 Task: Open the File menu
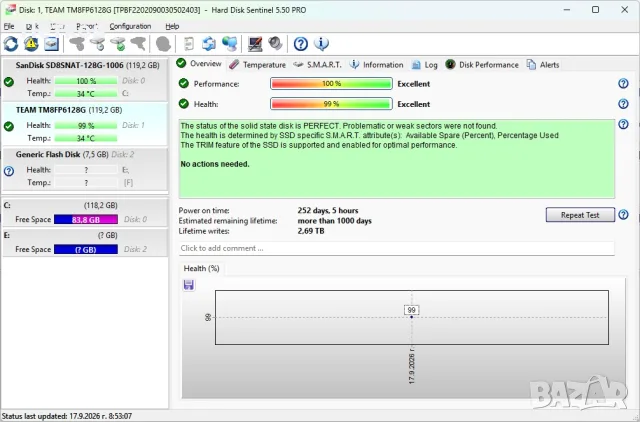[x=9, y=26]
